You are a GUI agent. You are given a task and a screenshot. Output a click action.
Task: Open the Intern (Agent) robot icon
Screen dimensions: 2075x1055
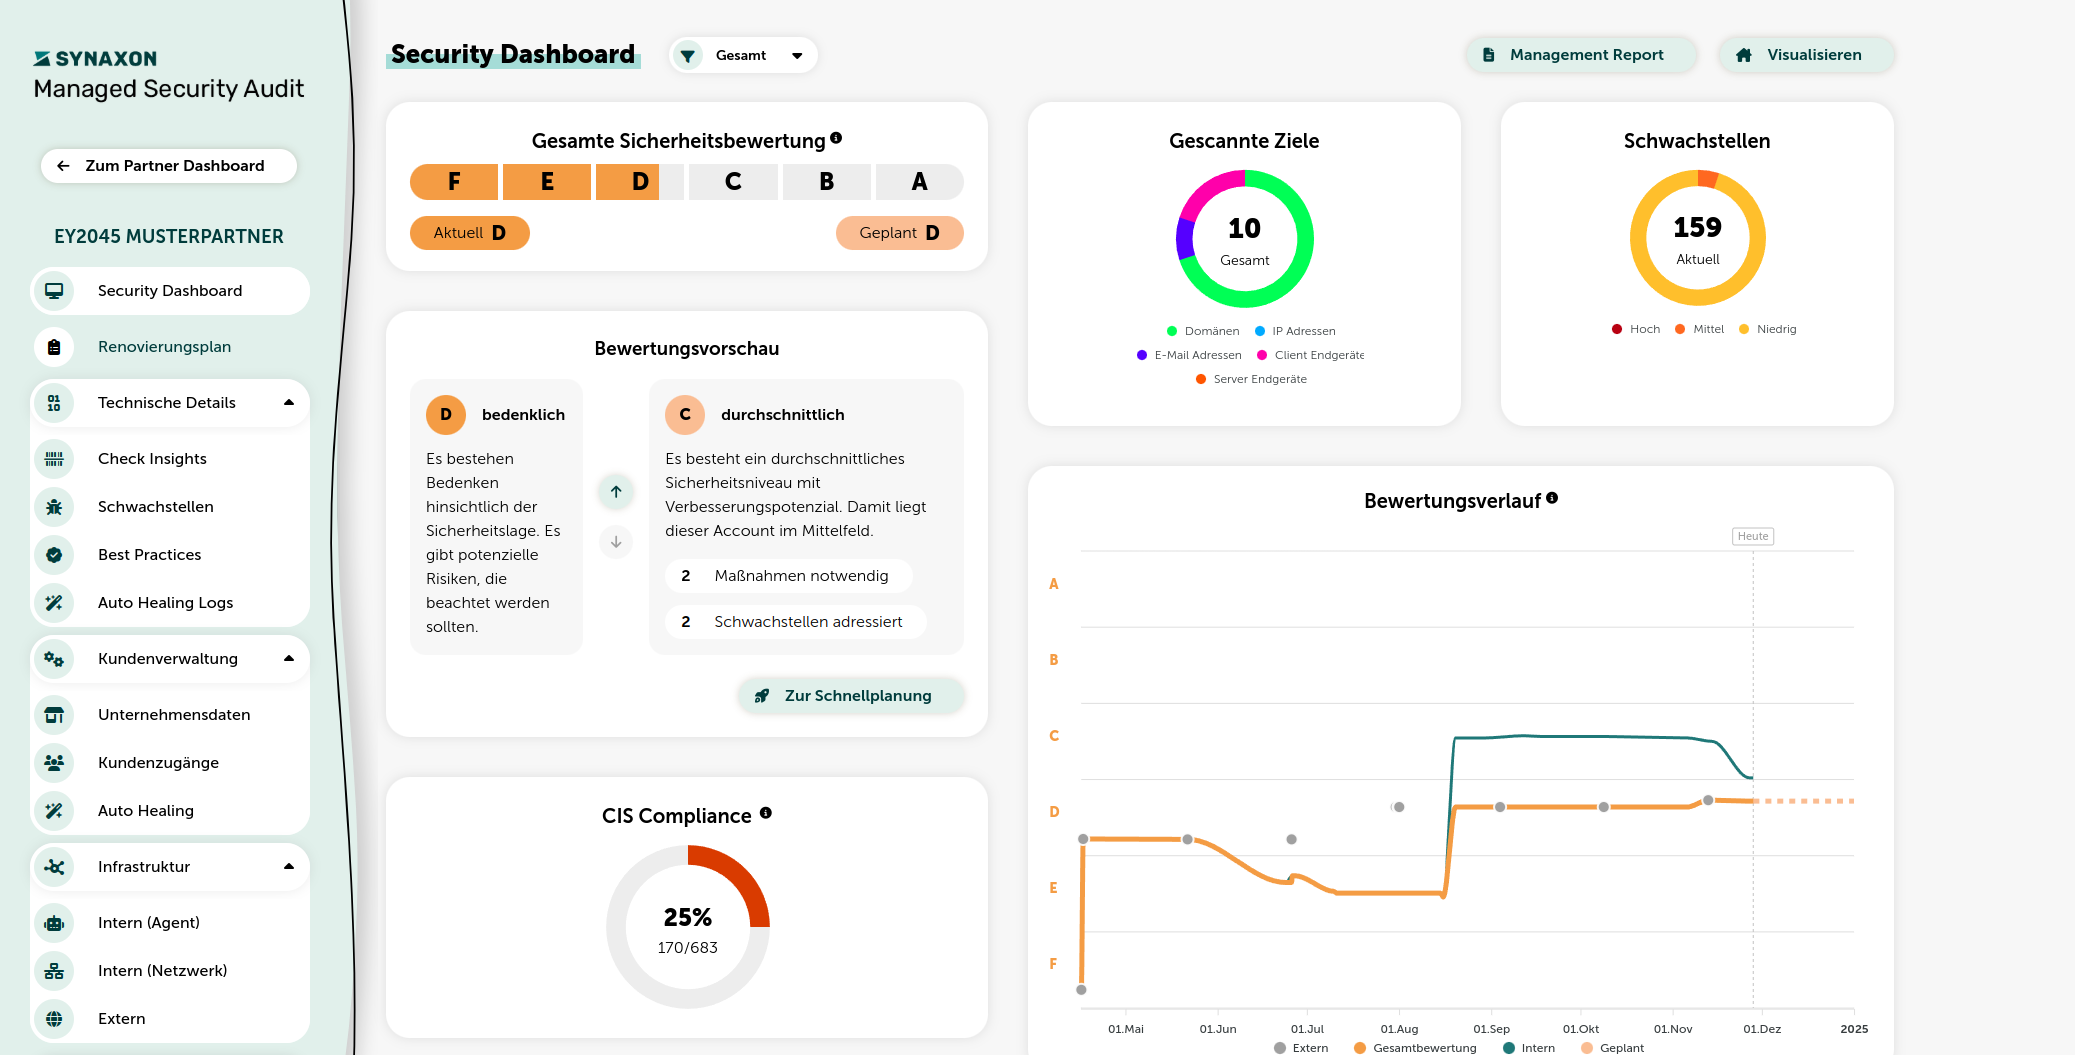point(54,923)
